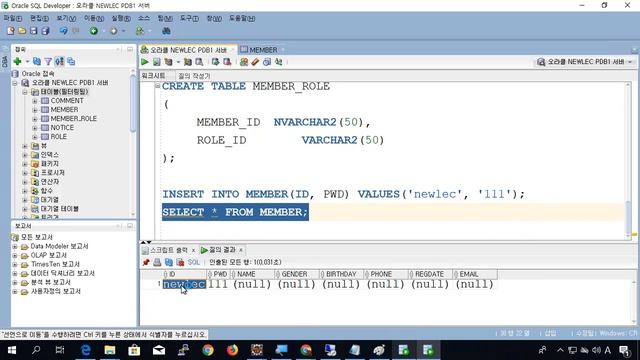This screenshot has width=640, height=360.
Task: Click the Run Script icon in worksheet toolbar
Action: click(156, 62)
